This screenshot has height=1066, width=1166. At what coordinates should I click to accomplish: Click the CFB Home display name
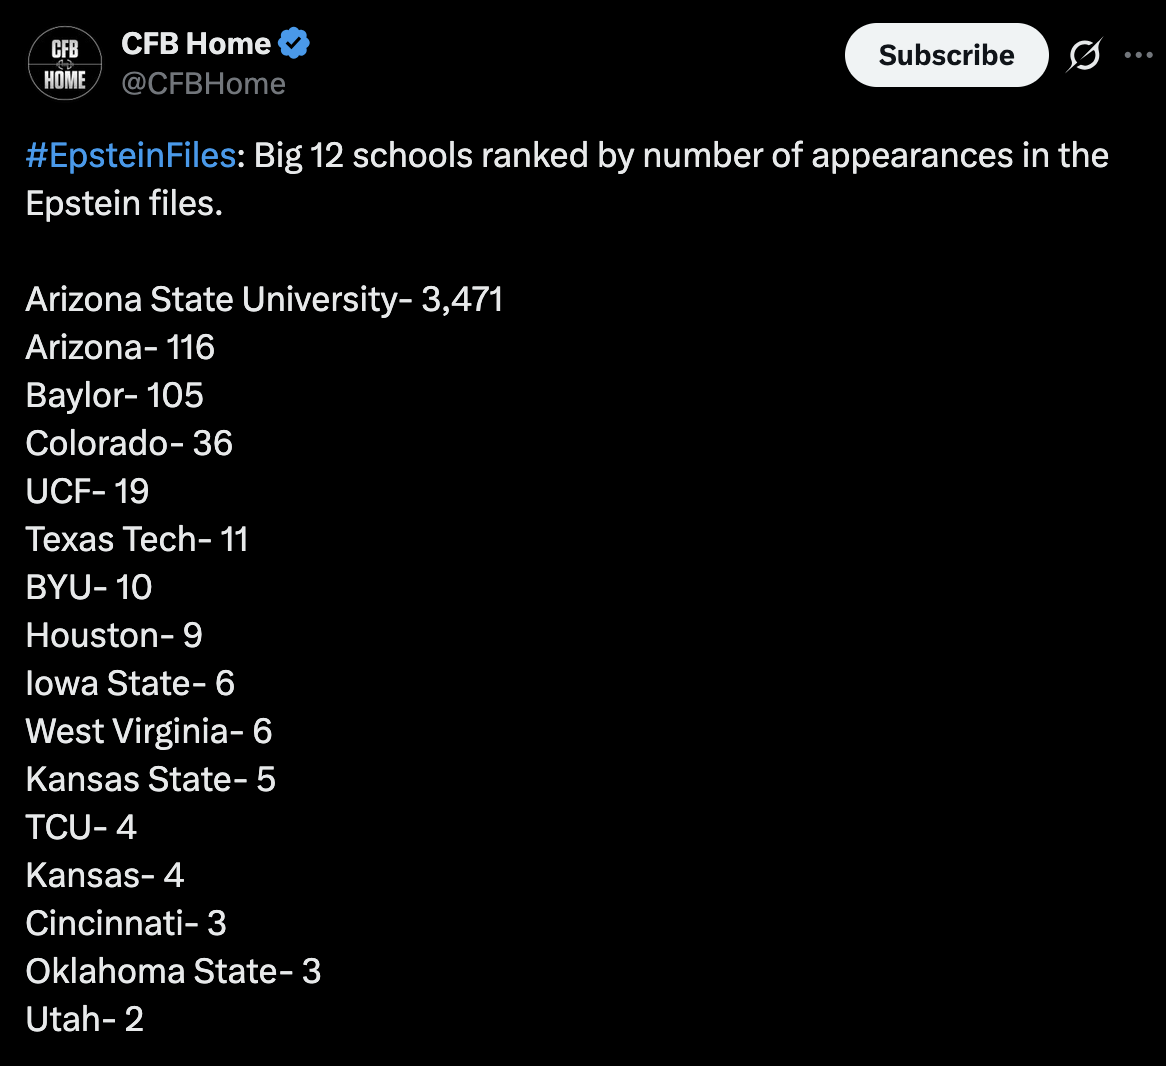tap(196, 44)
